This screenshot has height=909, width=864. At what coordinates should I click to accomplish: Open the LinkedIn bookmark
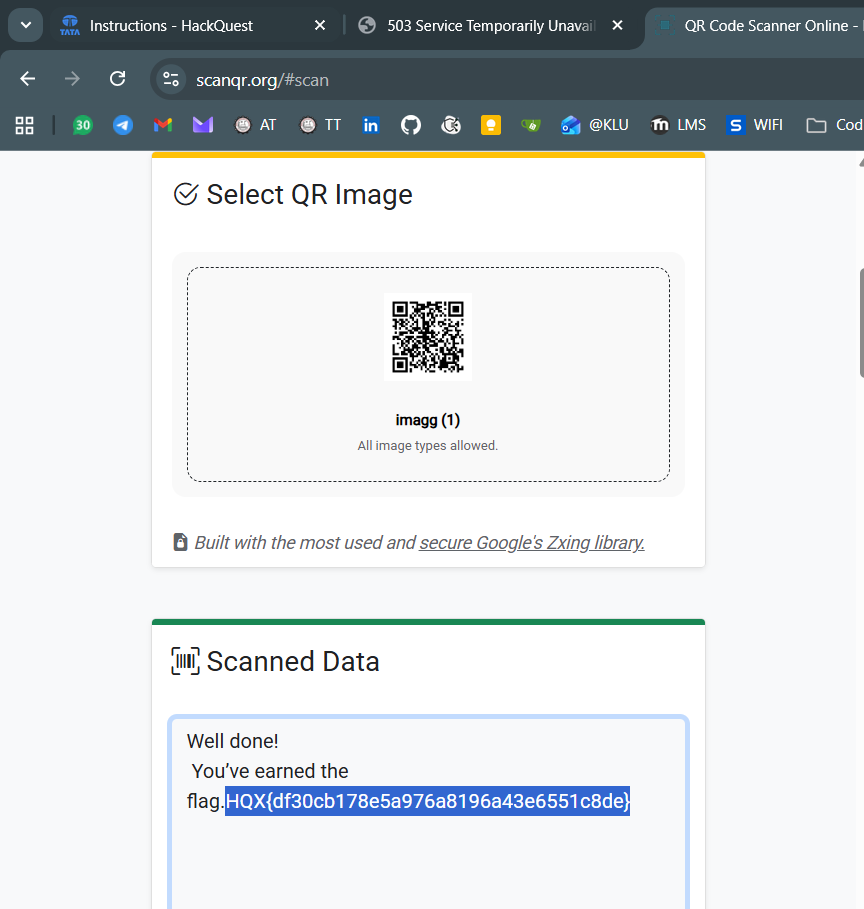click(x=371, y=125)
